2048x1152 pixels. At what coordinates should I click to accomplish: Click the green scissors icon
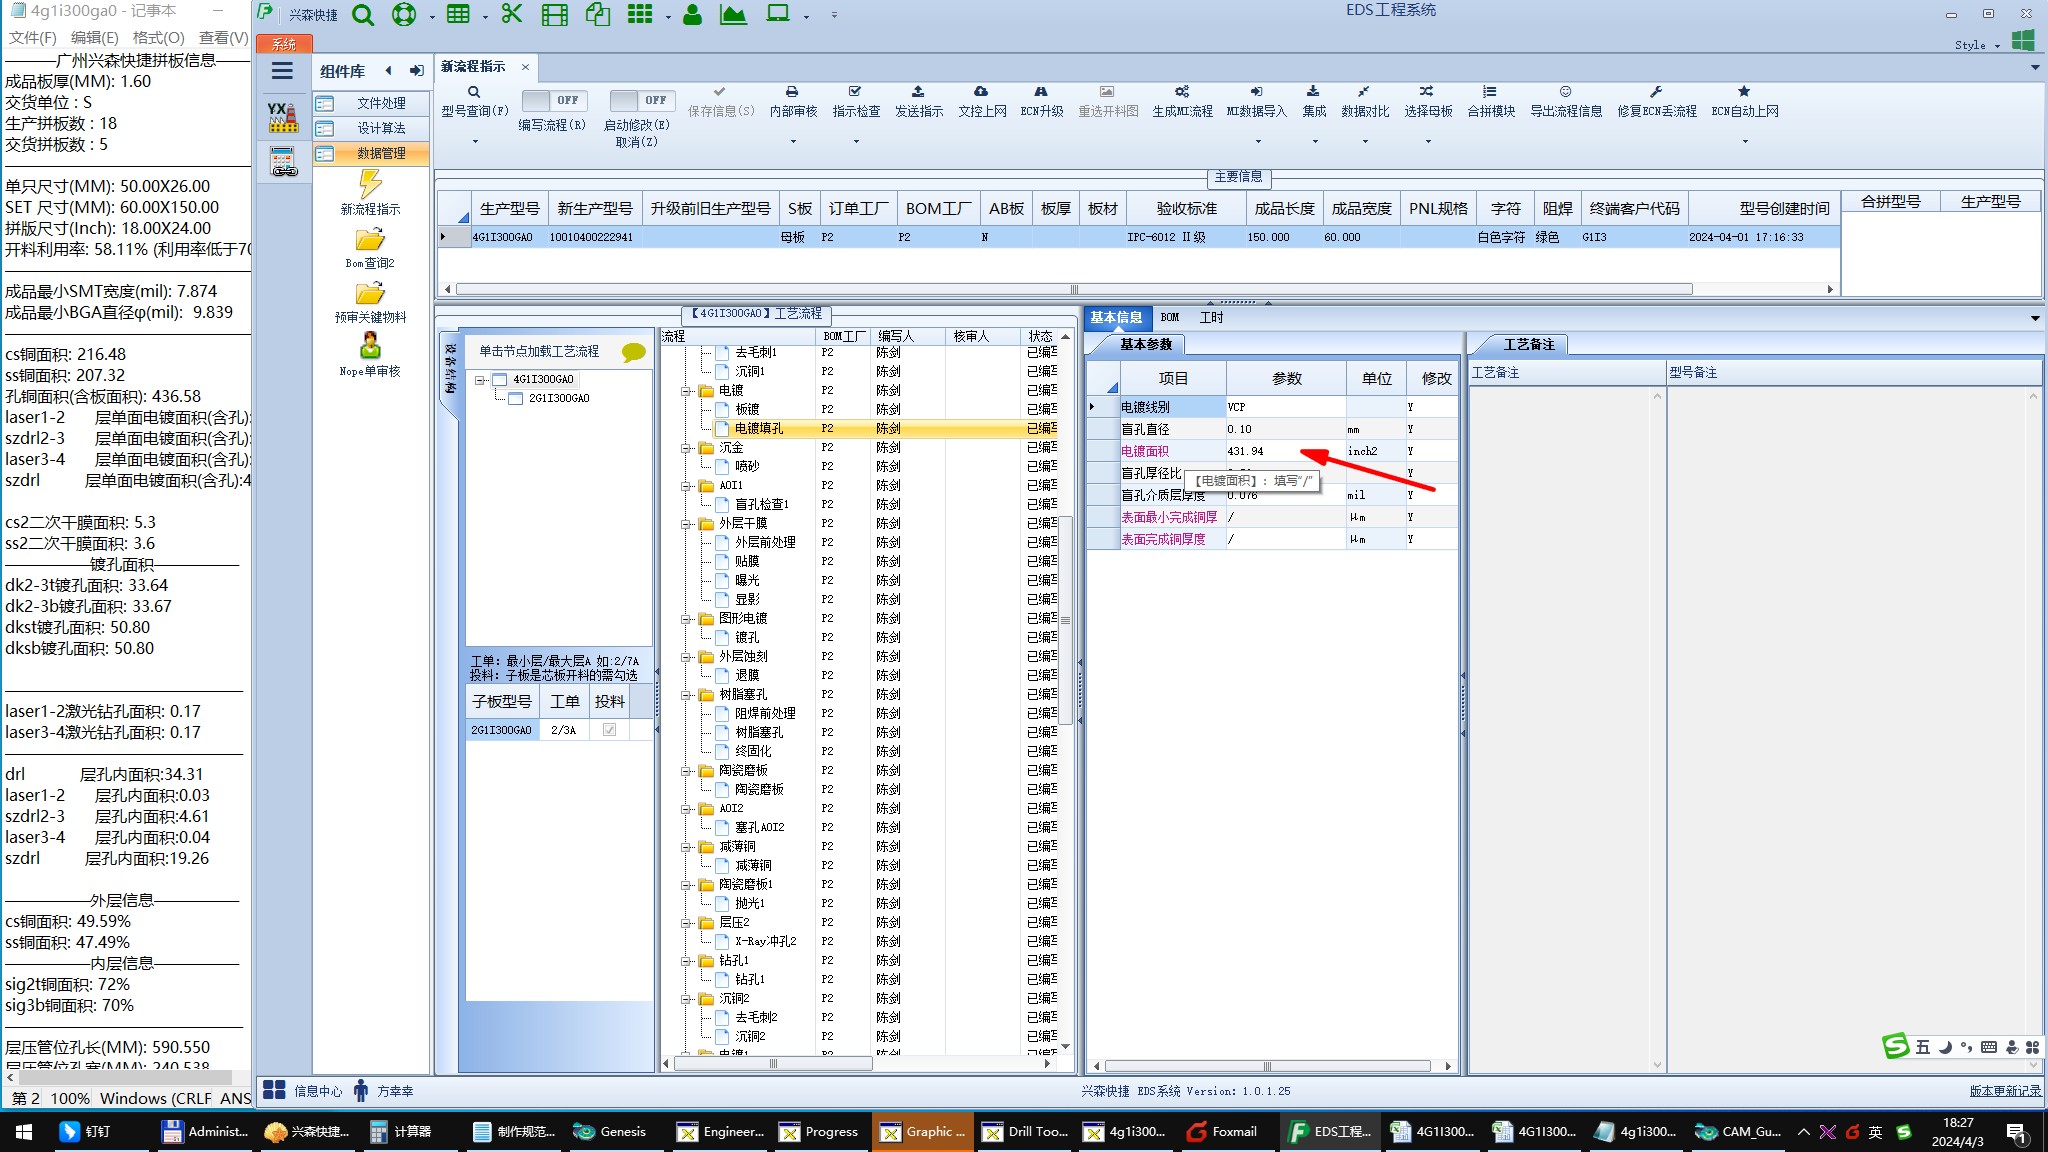tap(511, 14)
